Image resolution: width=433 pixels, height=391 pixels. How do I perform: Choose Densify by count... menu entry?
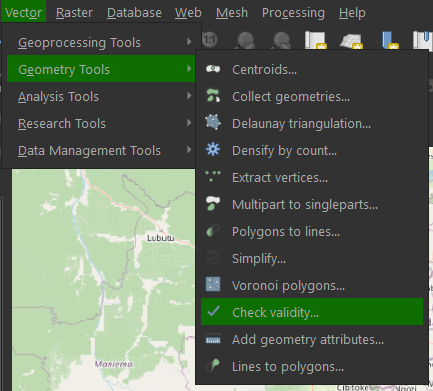(312, 151)
